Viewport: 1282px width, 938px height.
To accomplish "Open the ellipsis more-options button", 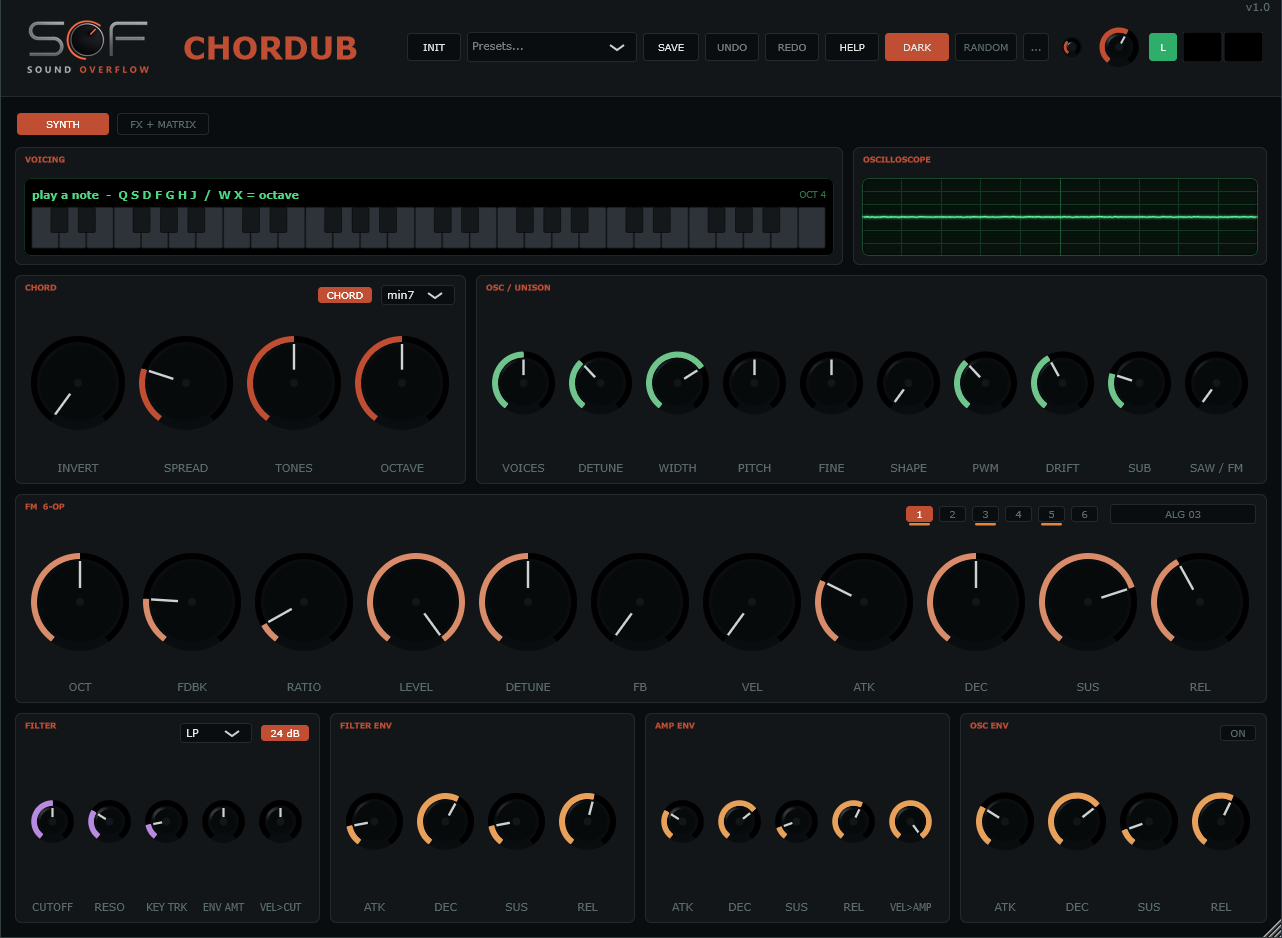I will coord(1036,47).
